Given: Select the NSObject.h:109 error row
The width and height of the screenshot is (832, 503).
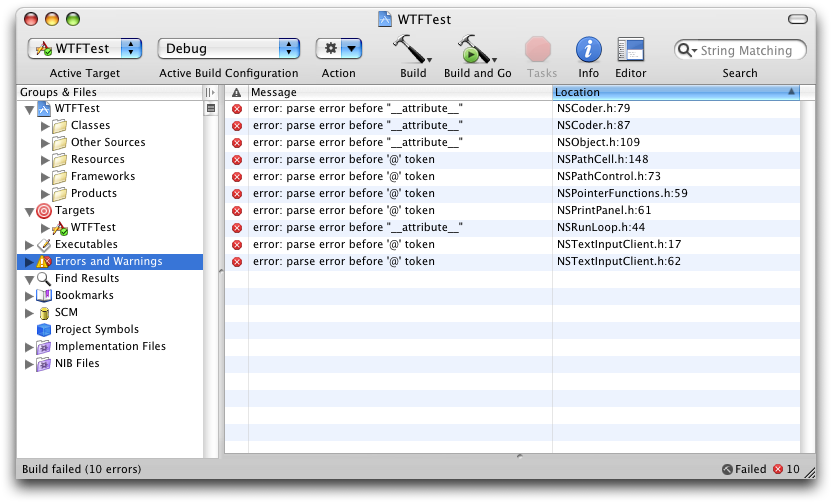Looking at the screenshot, I should click(x=512, y=142).
